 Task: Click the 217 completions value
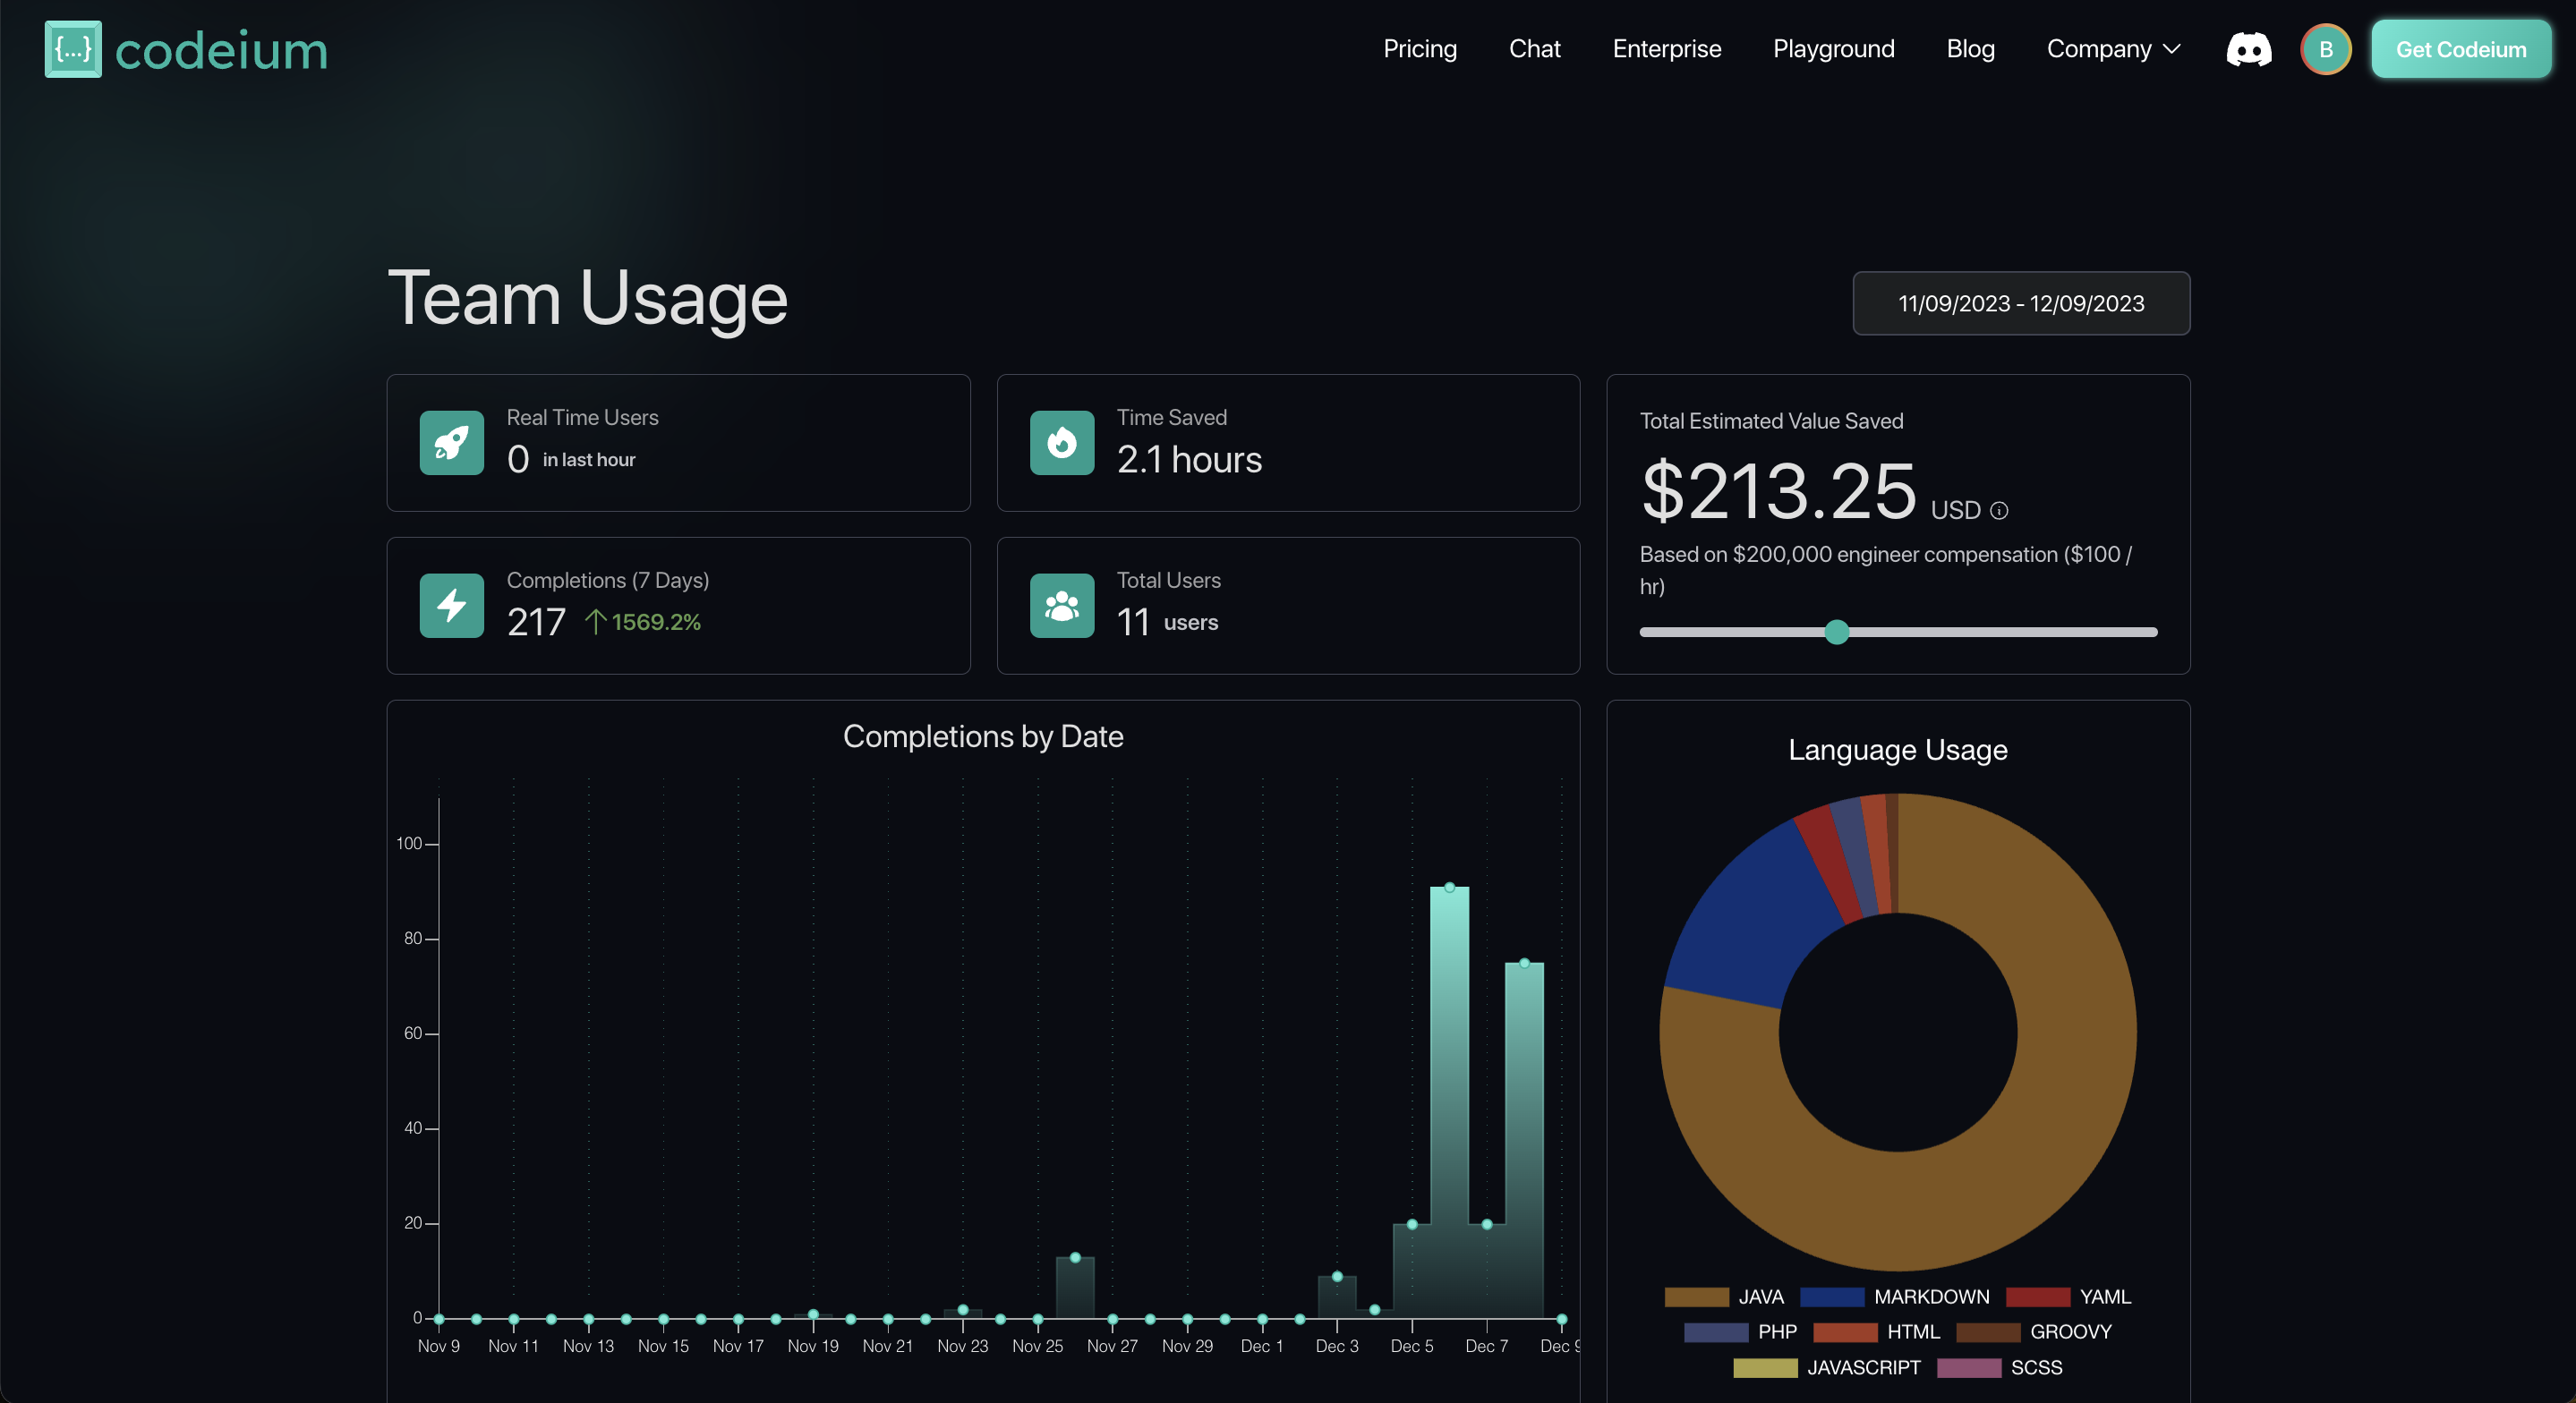536,622
